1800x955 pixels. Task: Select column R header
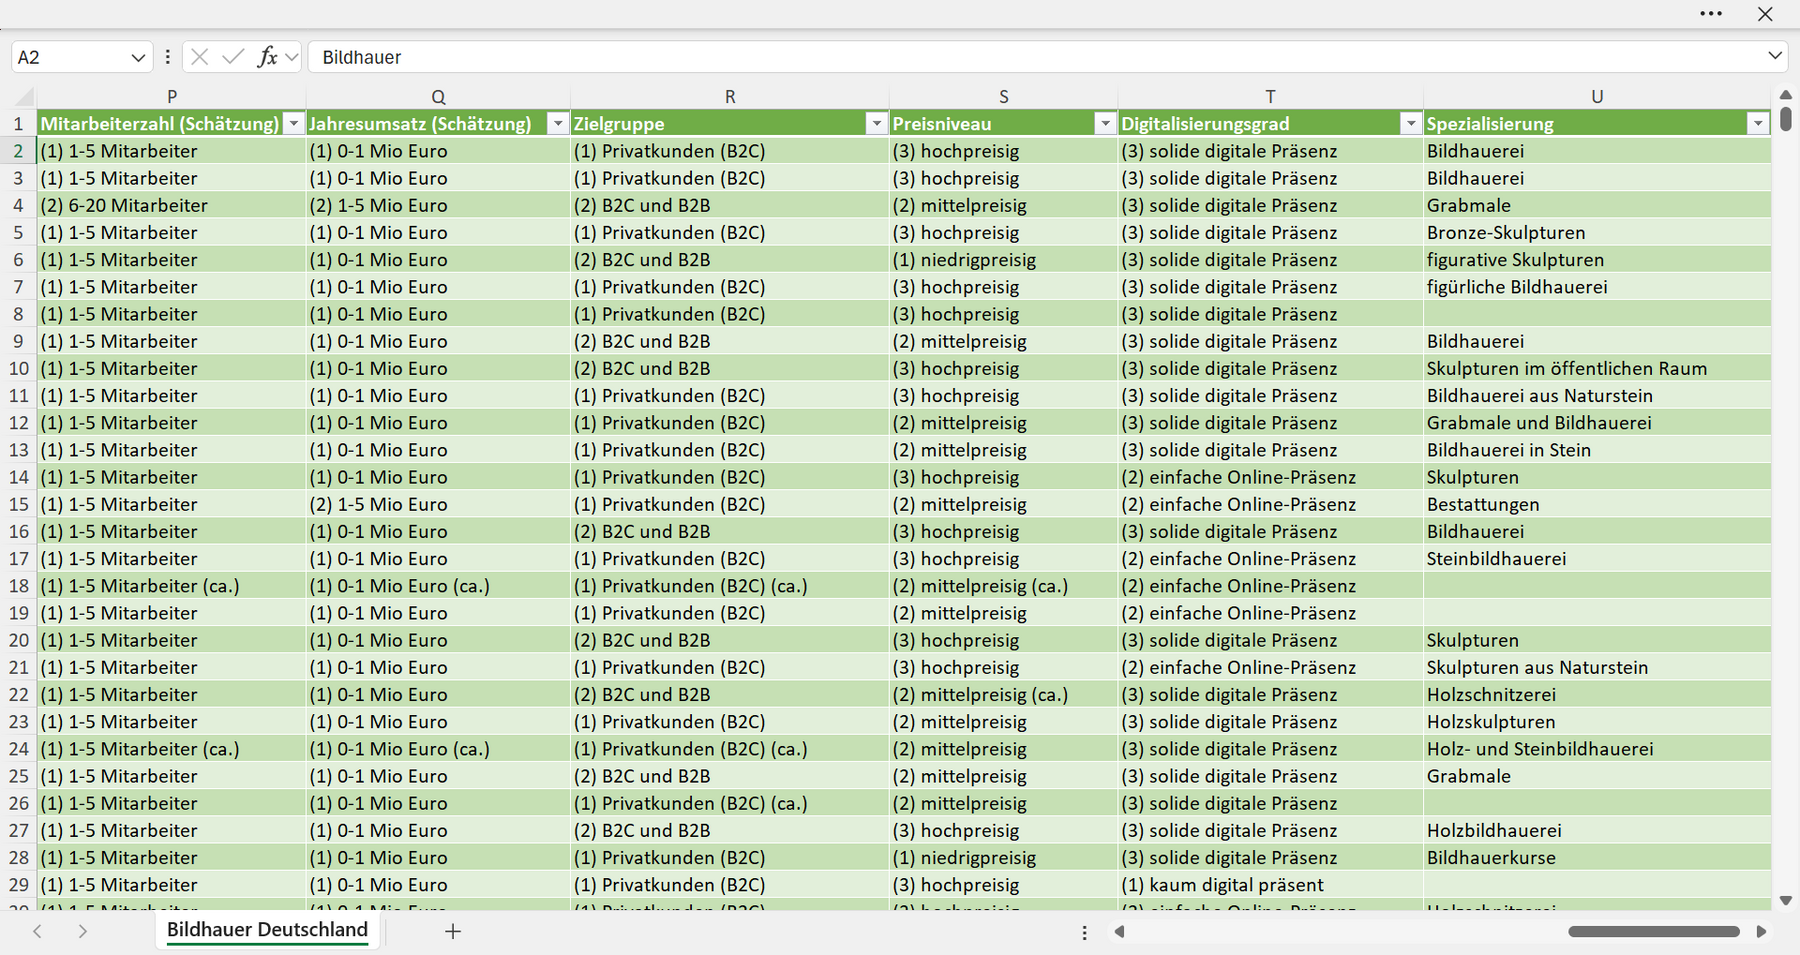[730, 97]
